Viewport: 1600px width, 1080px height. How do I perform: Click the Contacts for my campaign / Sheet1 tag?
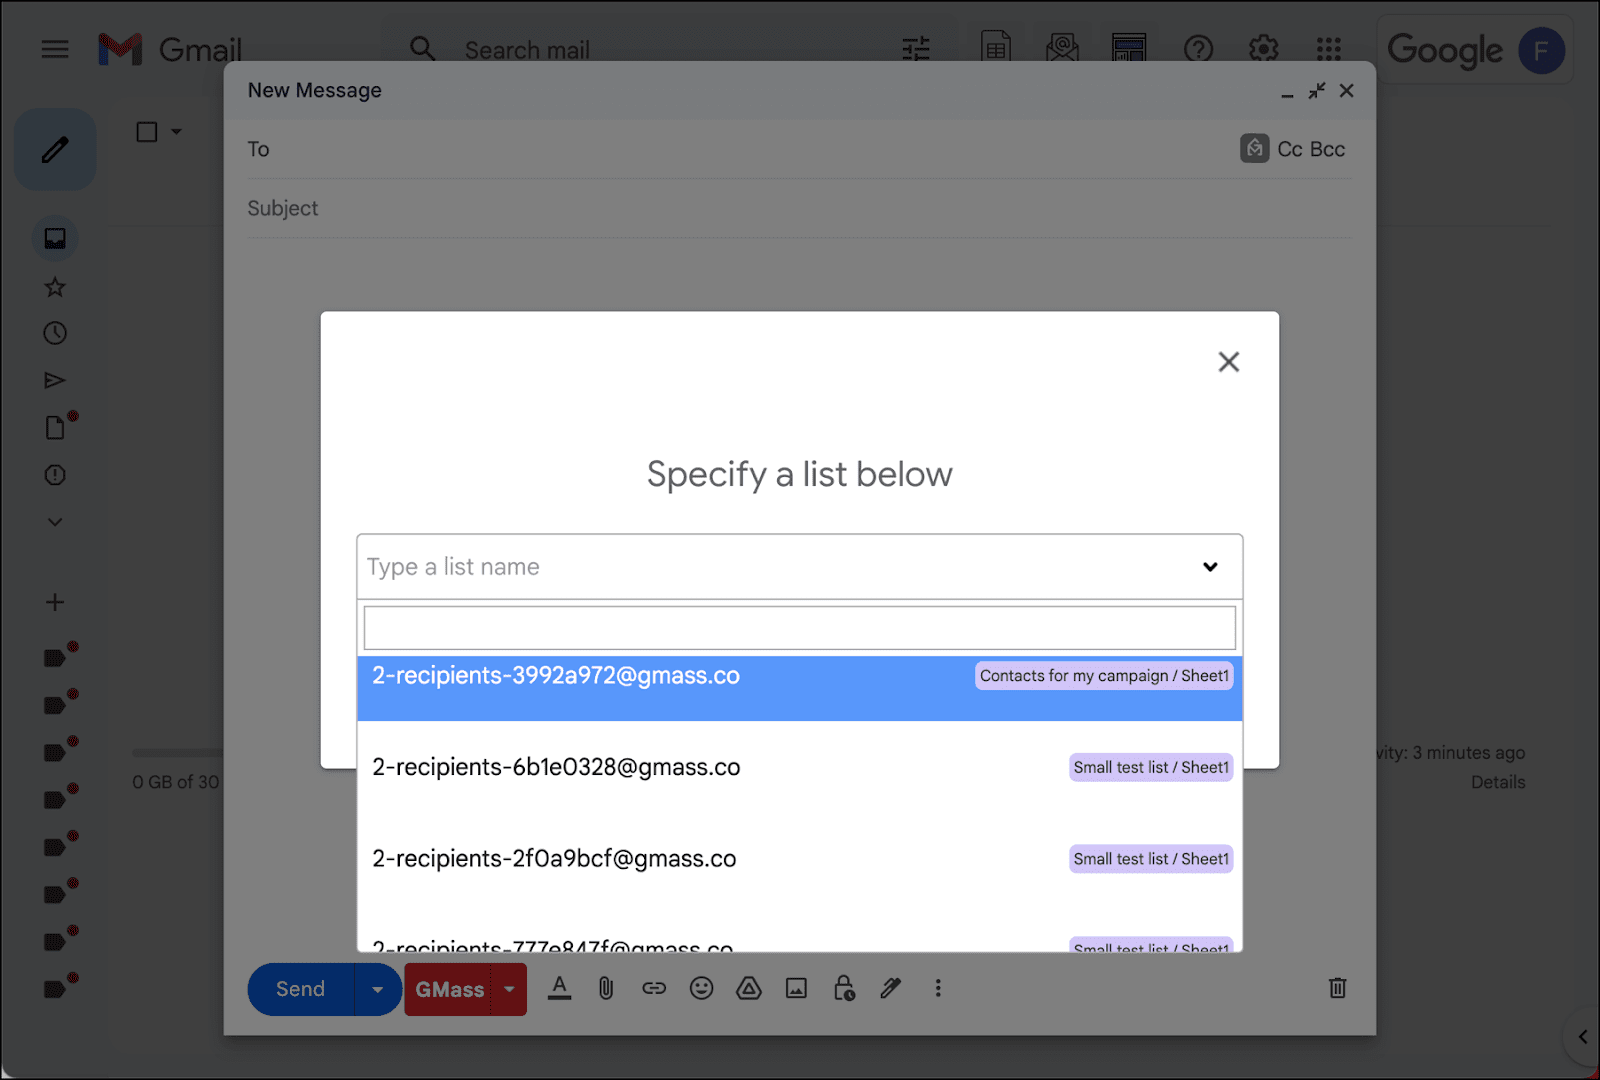[1104, 676]
